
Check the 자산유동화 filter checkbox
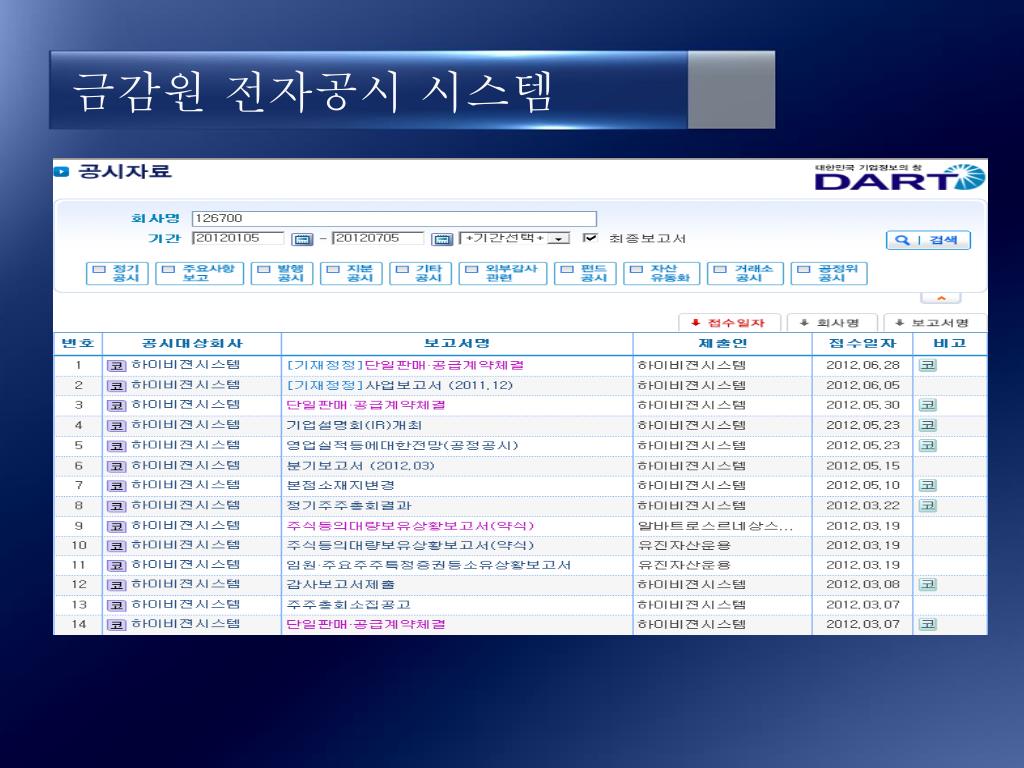coord(636,269)
